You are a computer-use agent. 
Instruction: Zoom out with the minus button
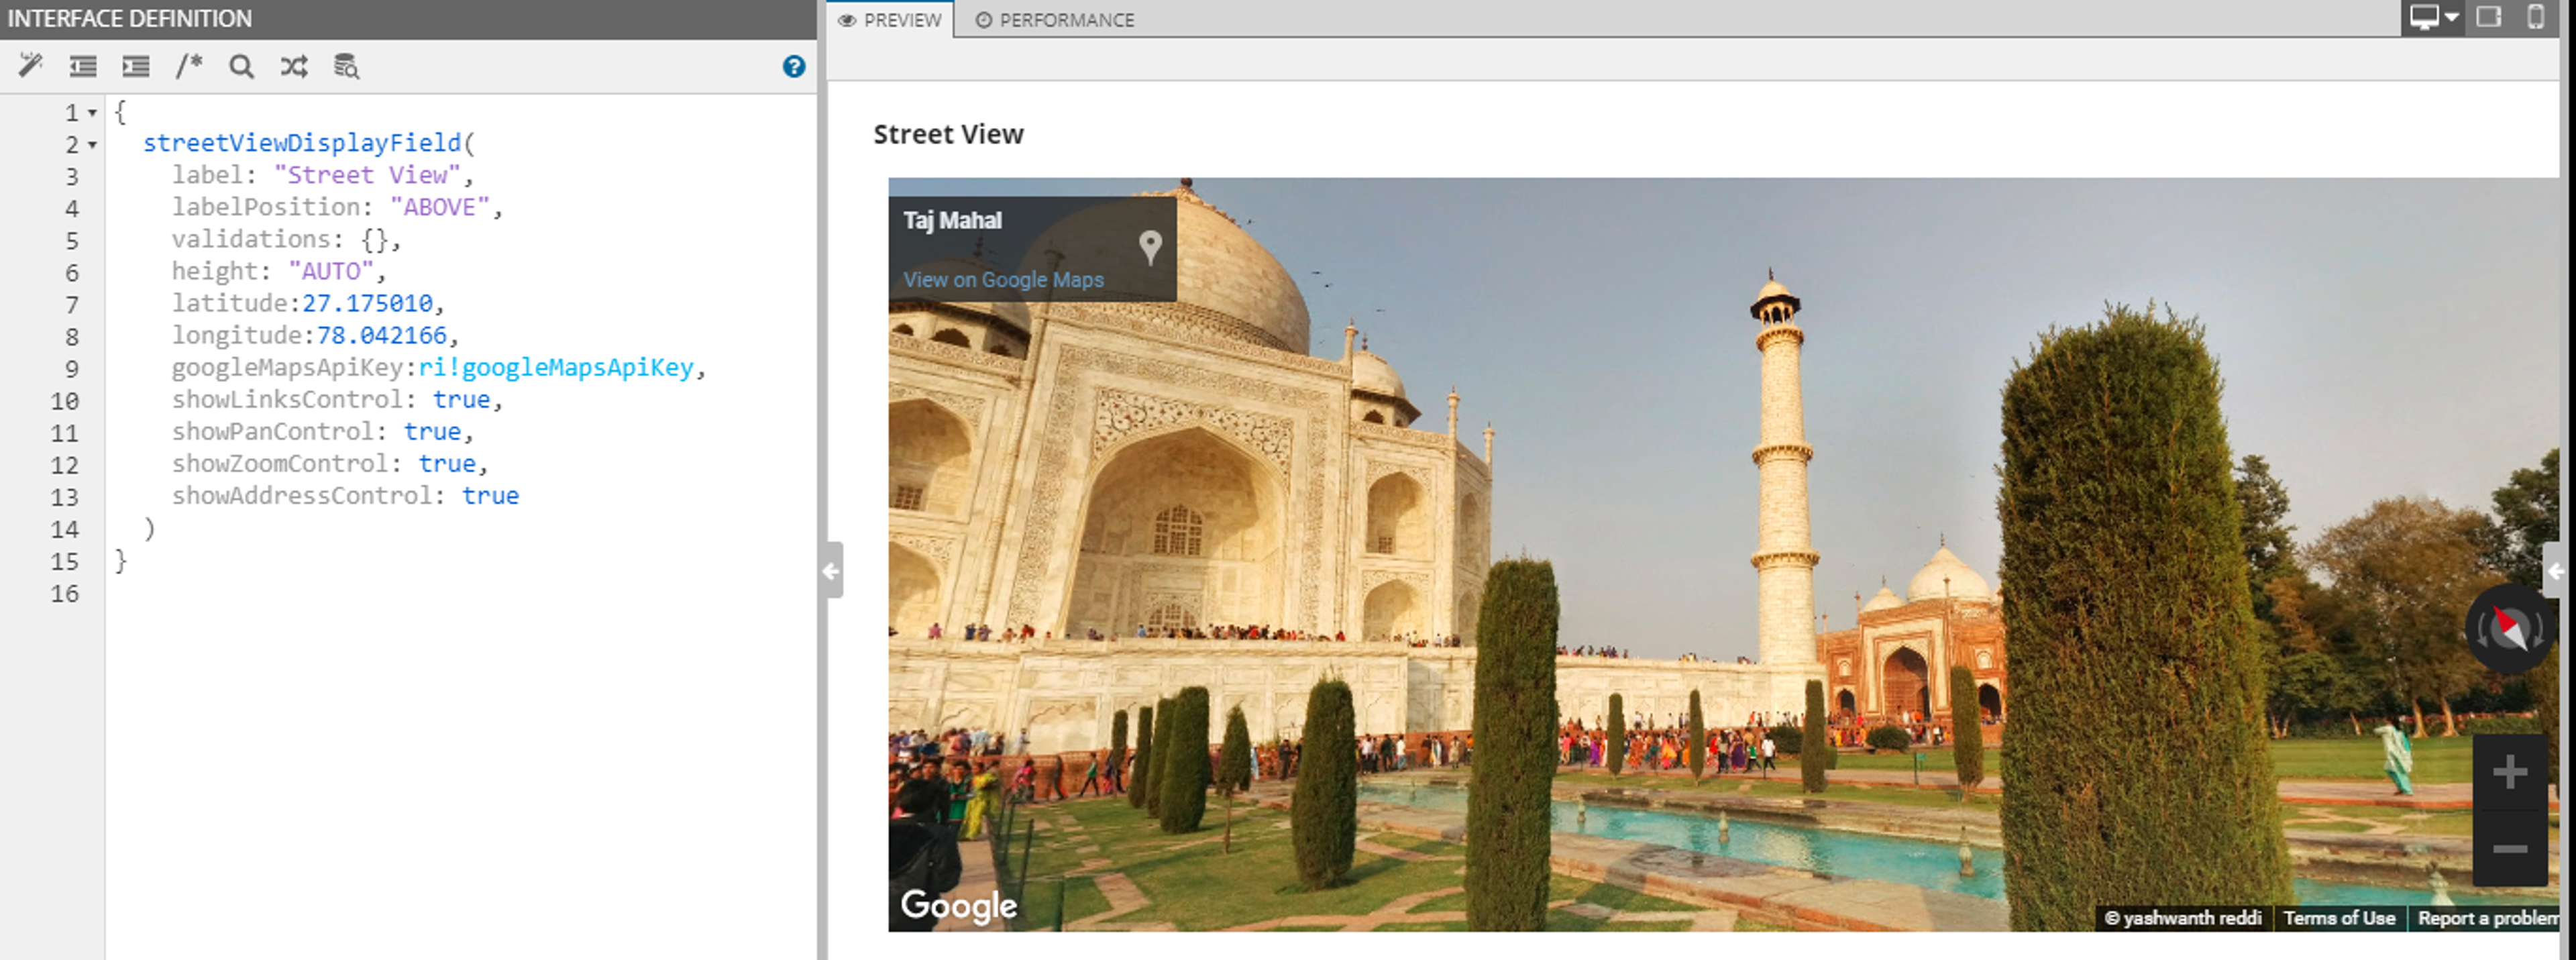pos(2509,849)
